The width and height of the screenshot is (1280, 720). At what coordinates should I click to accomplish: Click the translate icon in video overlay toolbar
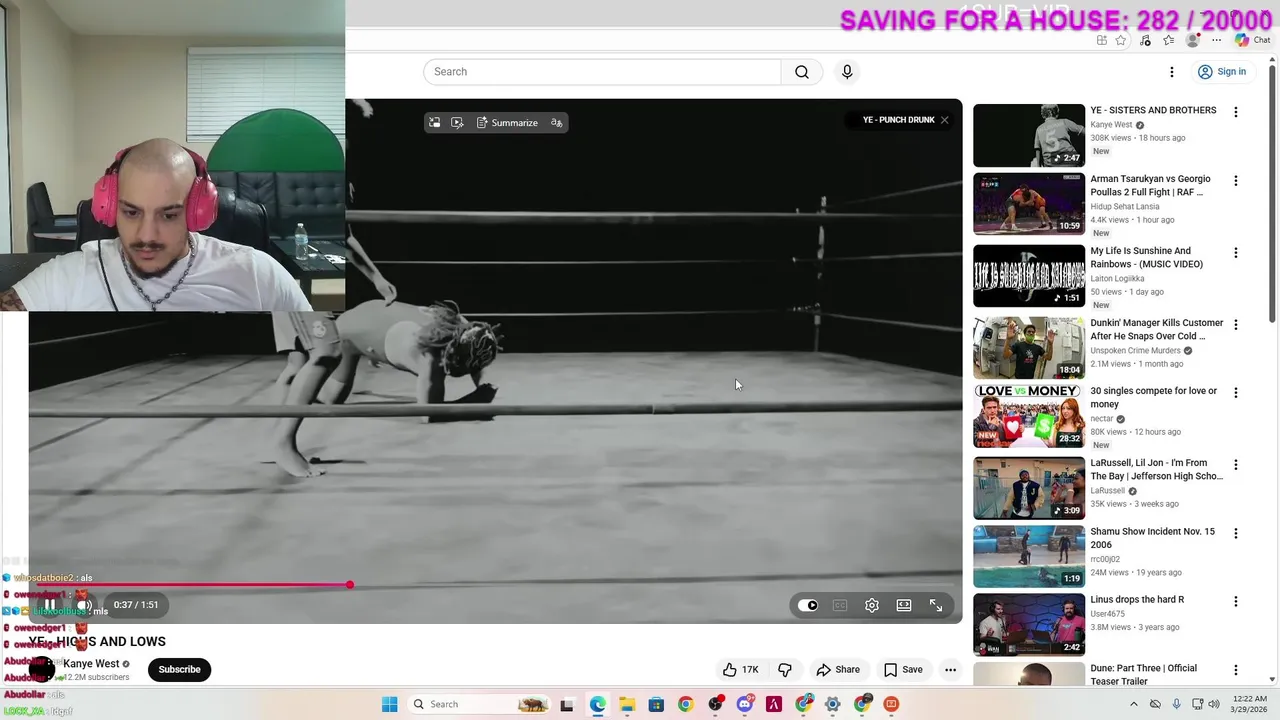(x=557, y=122)
